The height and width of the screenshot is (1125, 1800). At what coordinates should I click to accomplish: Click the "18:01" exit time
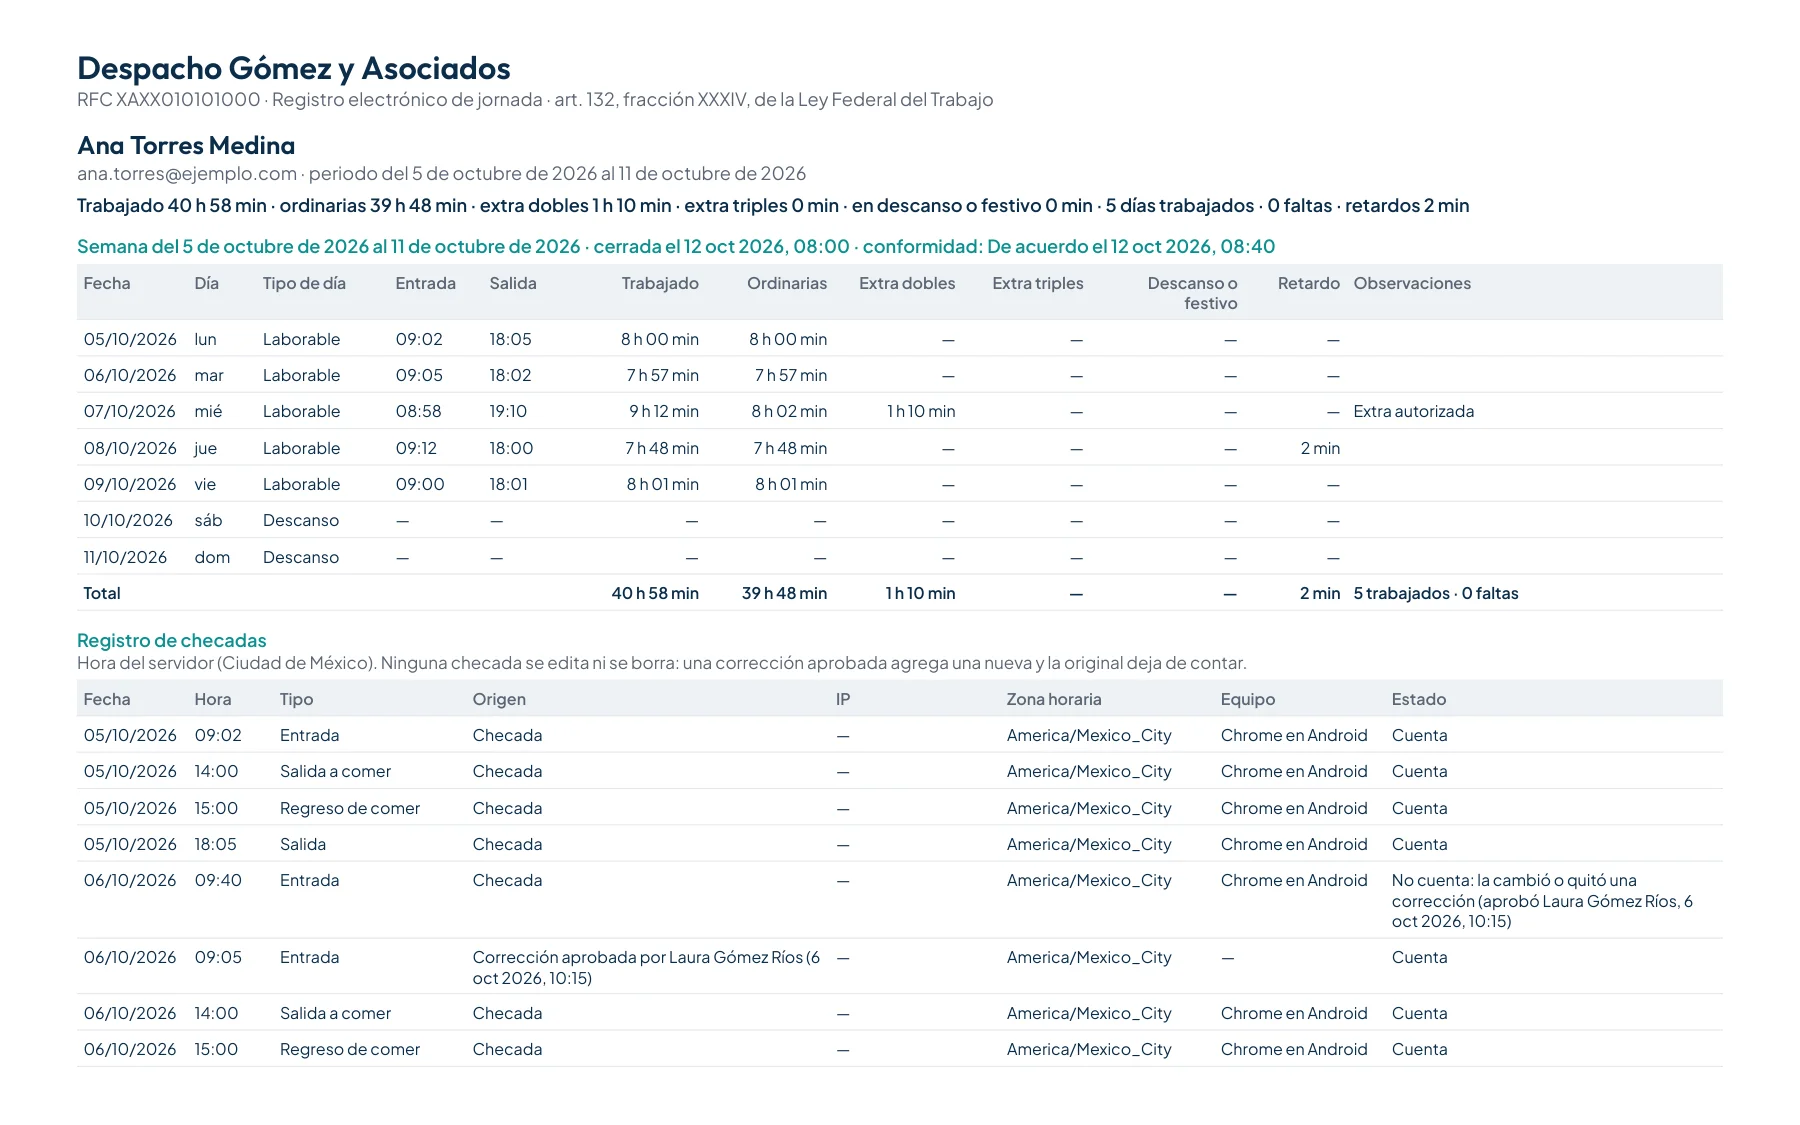tap(509, 485)
